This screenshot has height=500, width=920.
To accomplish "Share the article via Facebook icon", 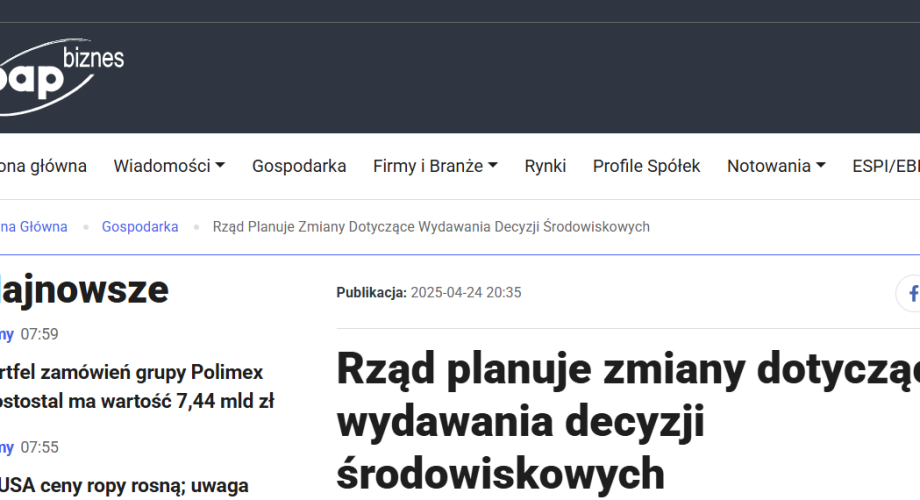I will click(910, 294).
